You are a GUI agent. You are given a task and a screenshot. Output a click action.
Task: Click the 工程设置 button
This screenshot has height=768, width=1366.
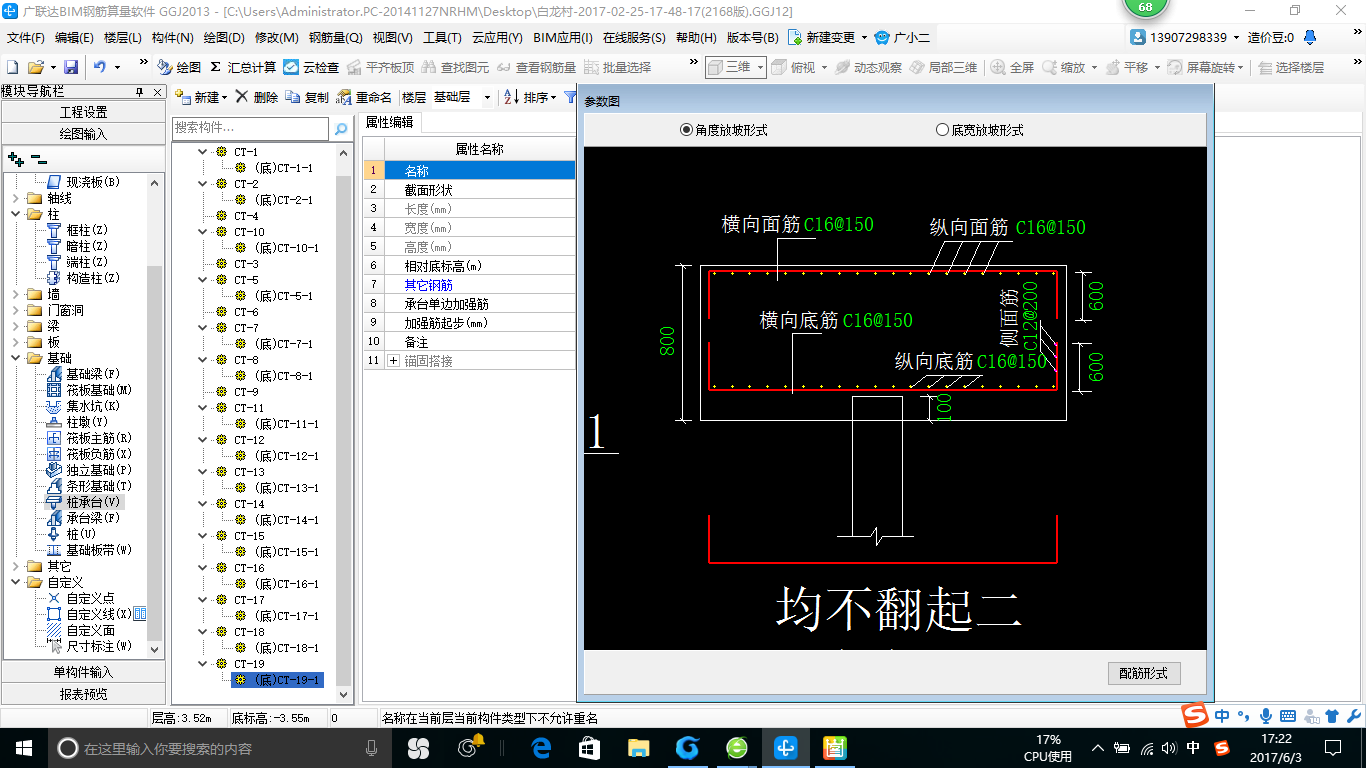point(84,112)
